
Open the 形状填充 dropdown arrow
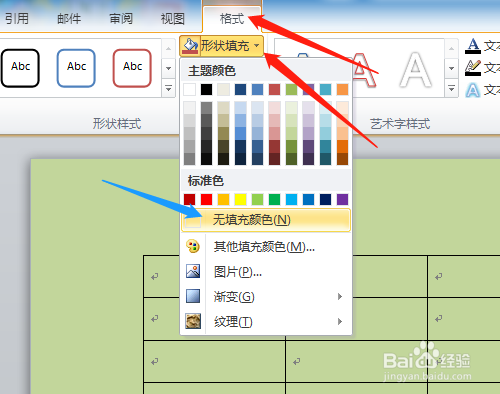click(x=257, y=46)
